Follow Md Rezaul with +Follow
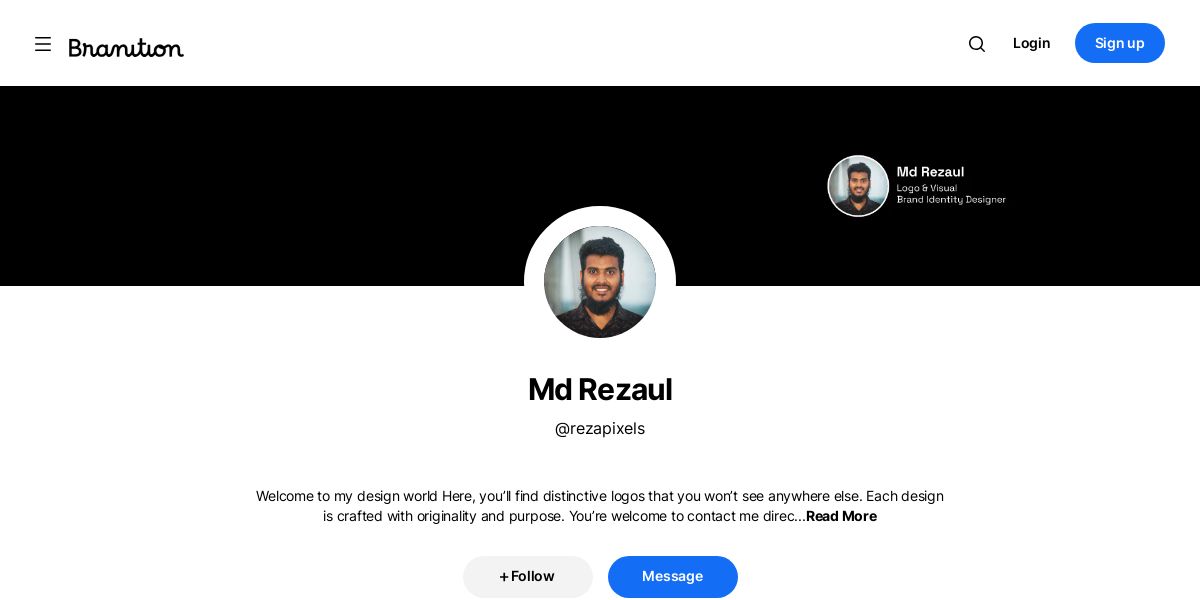1200x600 pixels. click(x=528, y=576)
